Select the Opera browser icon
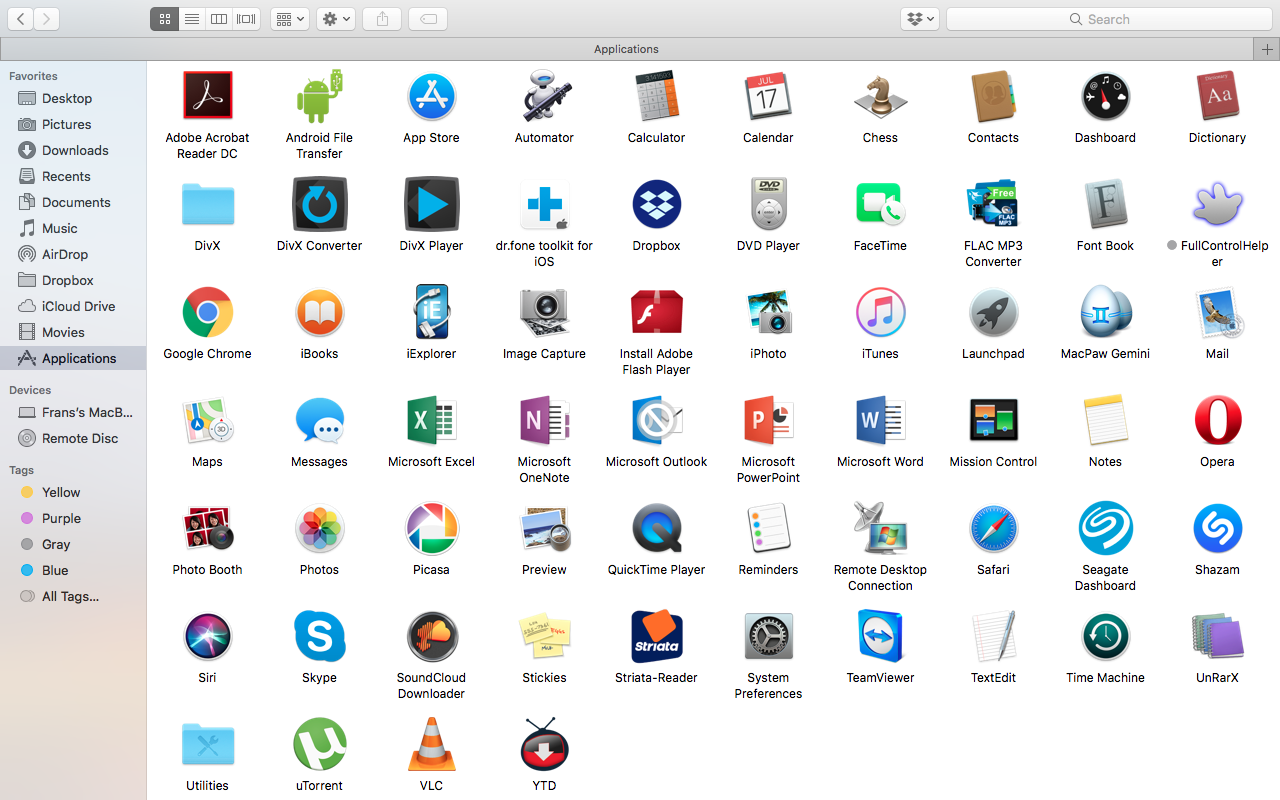The image size is (1280, 800). [x=1217, y=420]
